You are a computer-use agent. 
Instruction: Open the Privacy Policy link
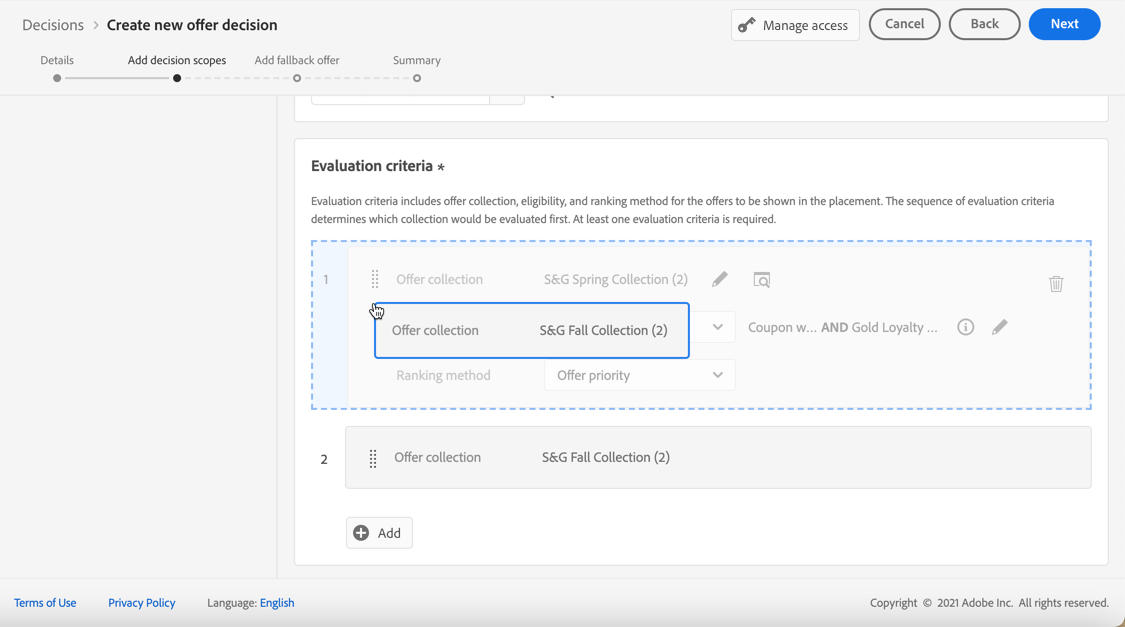pyautogui.click(x=142, y=603)
